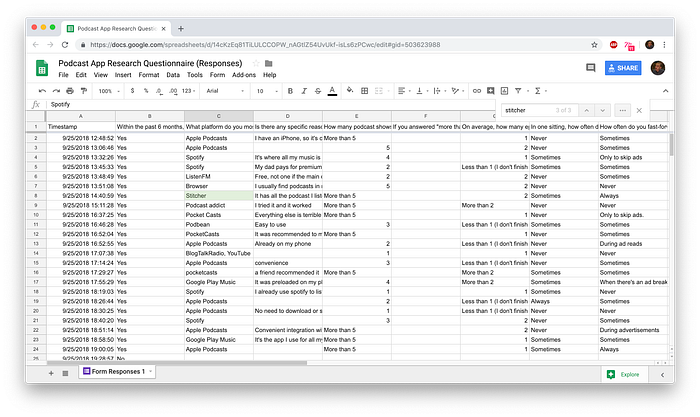Open the functions sigma menu
Viewport: 700px width, 417px height.
click(x=540, y=91)
